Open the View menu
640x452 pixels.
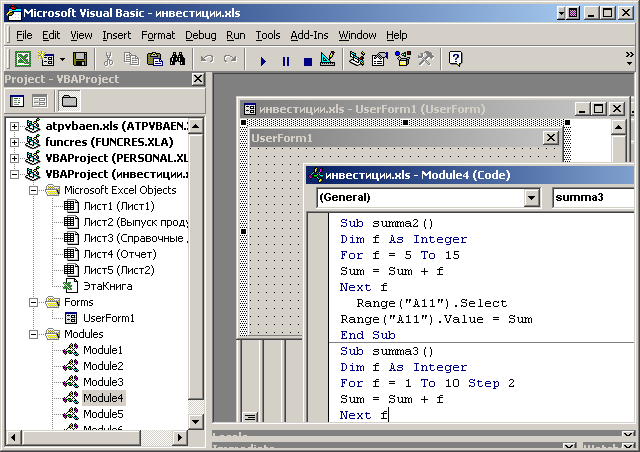point(81,36)
